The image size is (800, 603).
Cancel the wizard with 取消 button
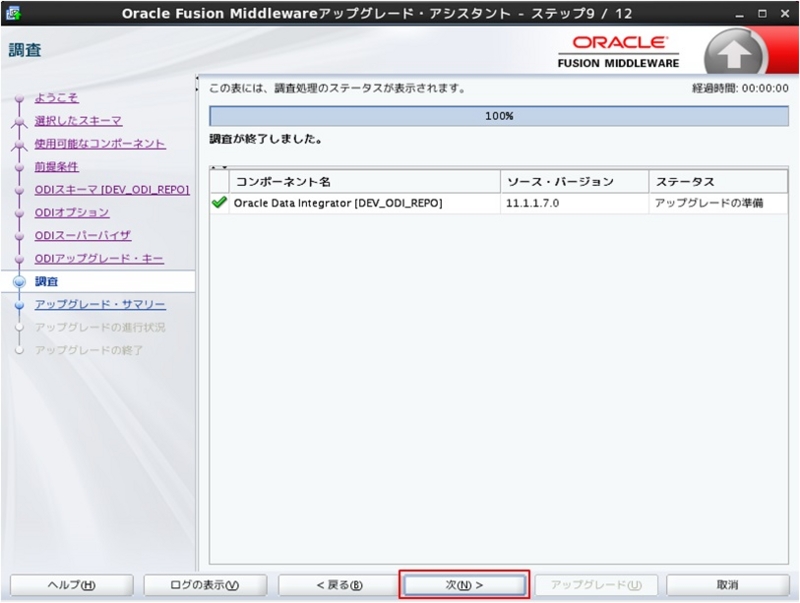point(728,585)
